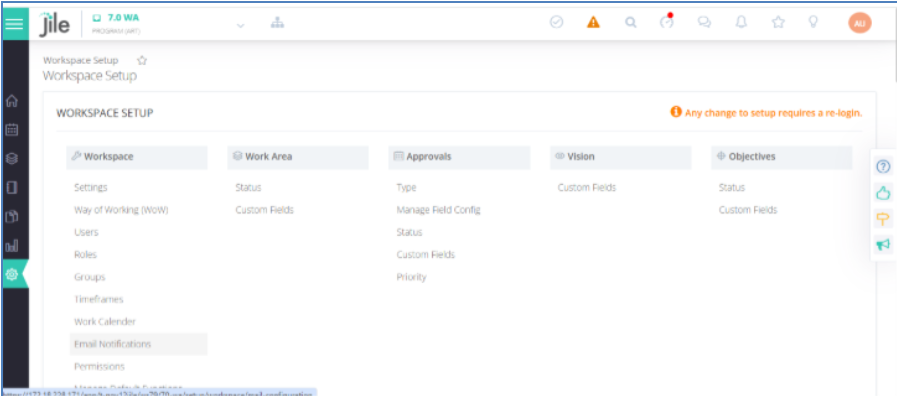
Task: Open the AU user avatar menu
Action: click(860, 23)
